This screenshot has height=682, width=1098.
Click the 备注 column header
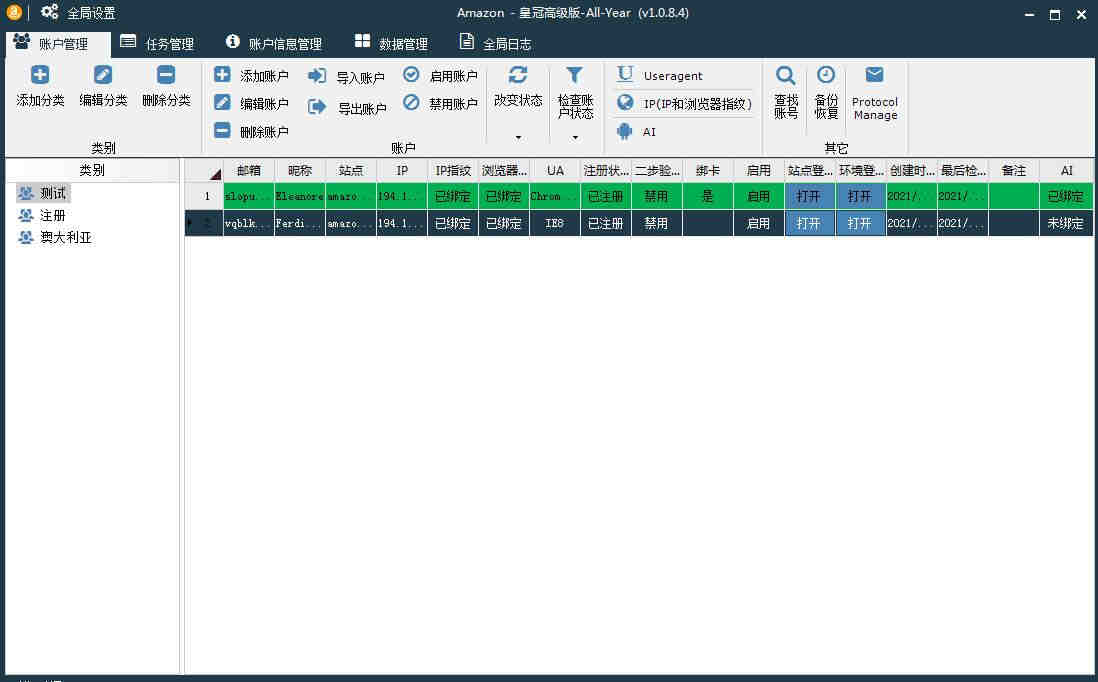coord(1014,170)
